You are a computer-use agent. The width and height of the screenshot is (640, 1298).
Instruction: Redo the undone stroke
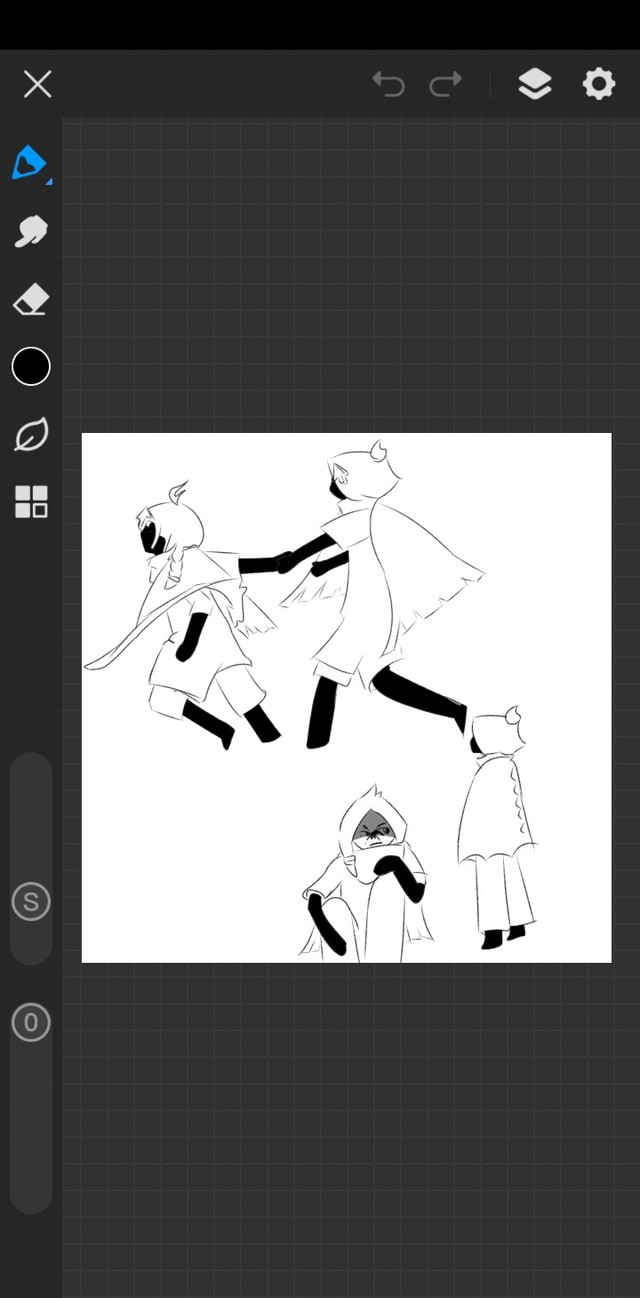tap(446, 84)
